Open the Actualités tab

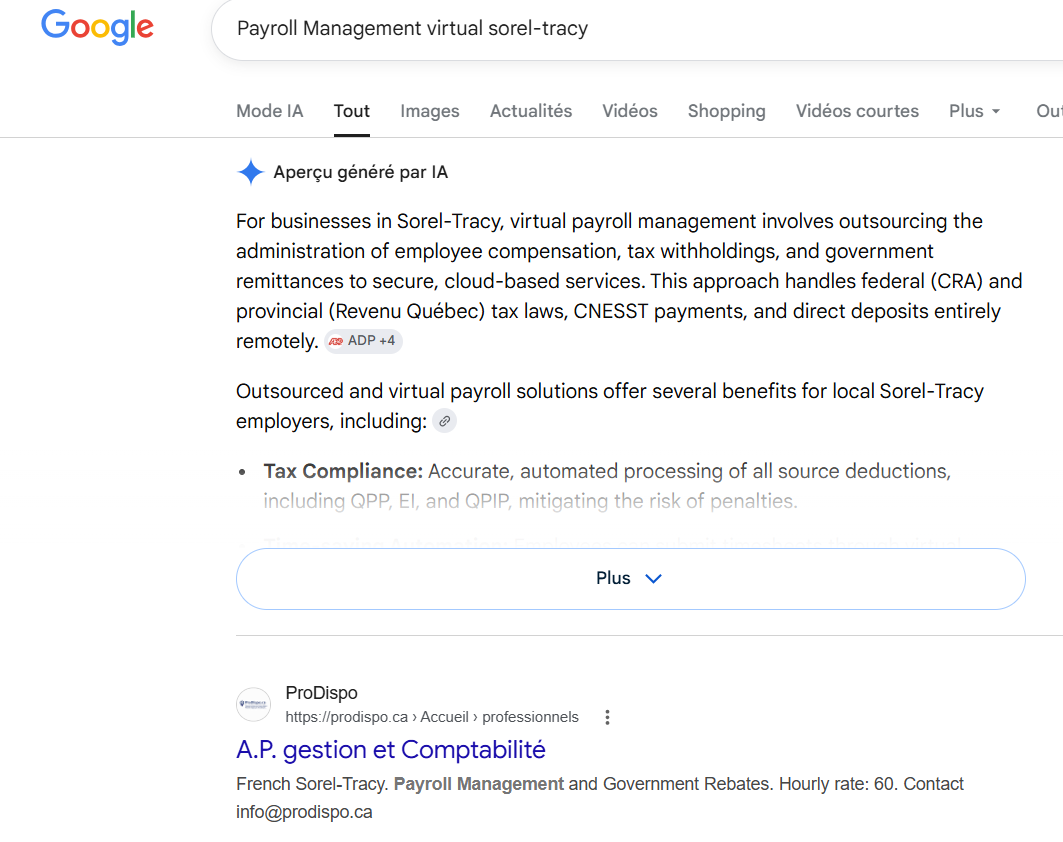pyautogui.click(x=531, y=111)
